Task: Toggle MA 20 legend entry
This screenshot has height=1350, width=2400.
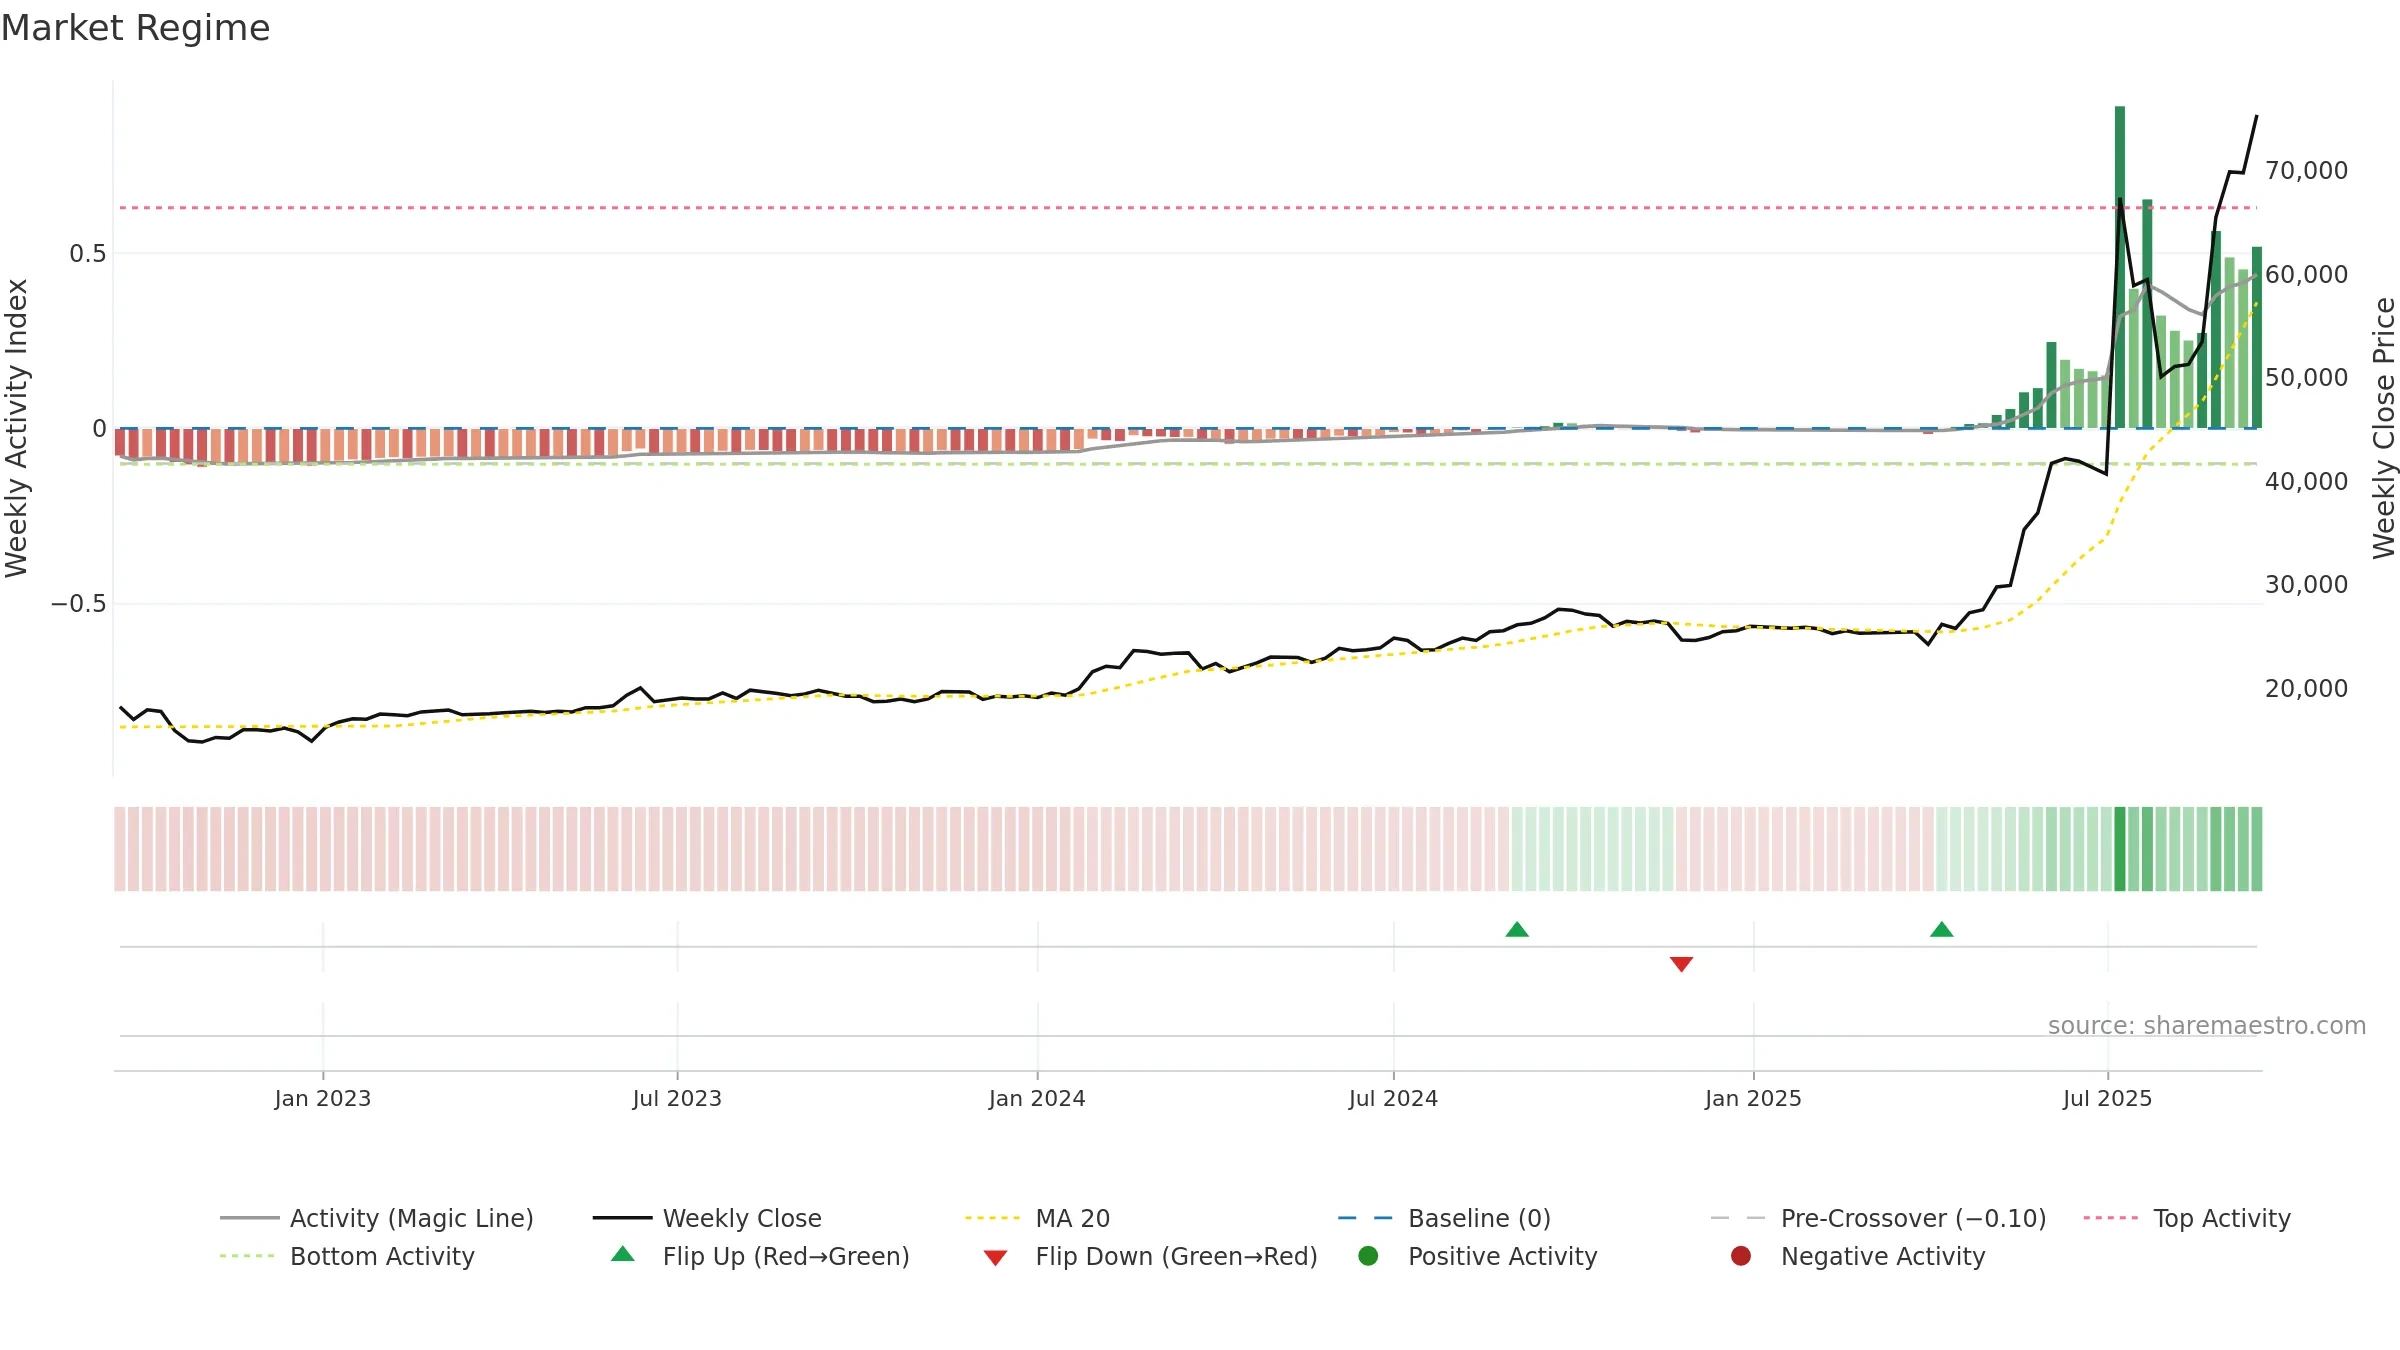Action: pyautogui.click(x=1037, y=1218)
